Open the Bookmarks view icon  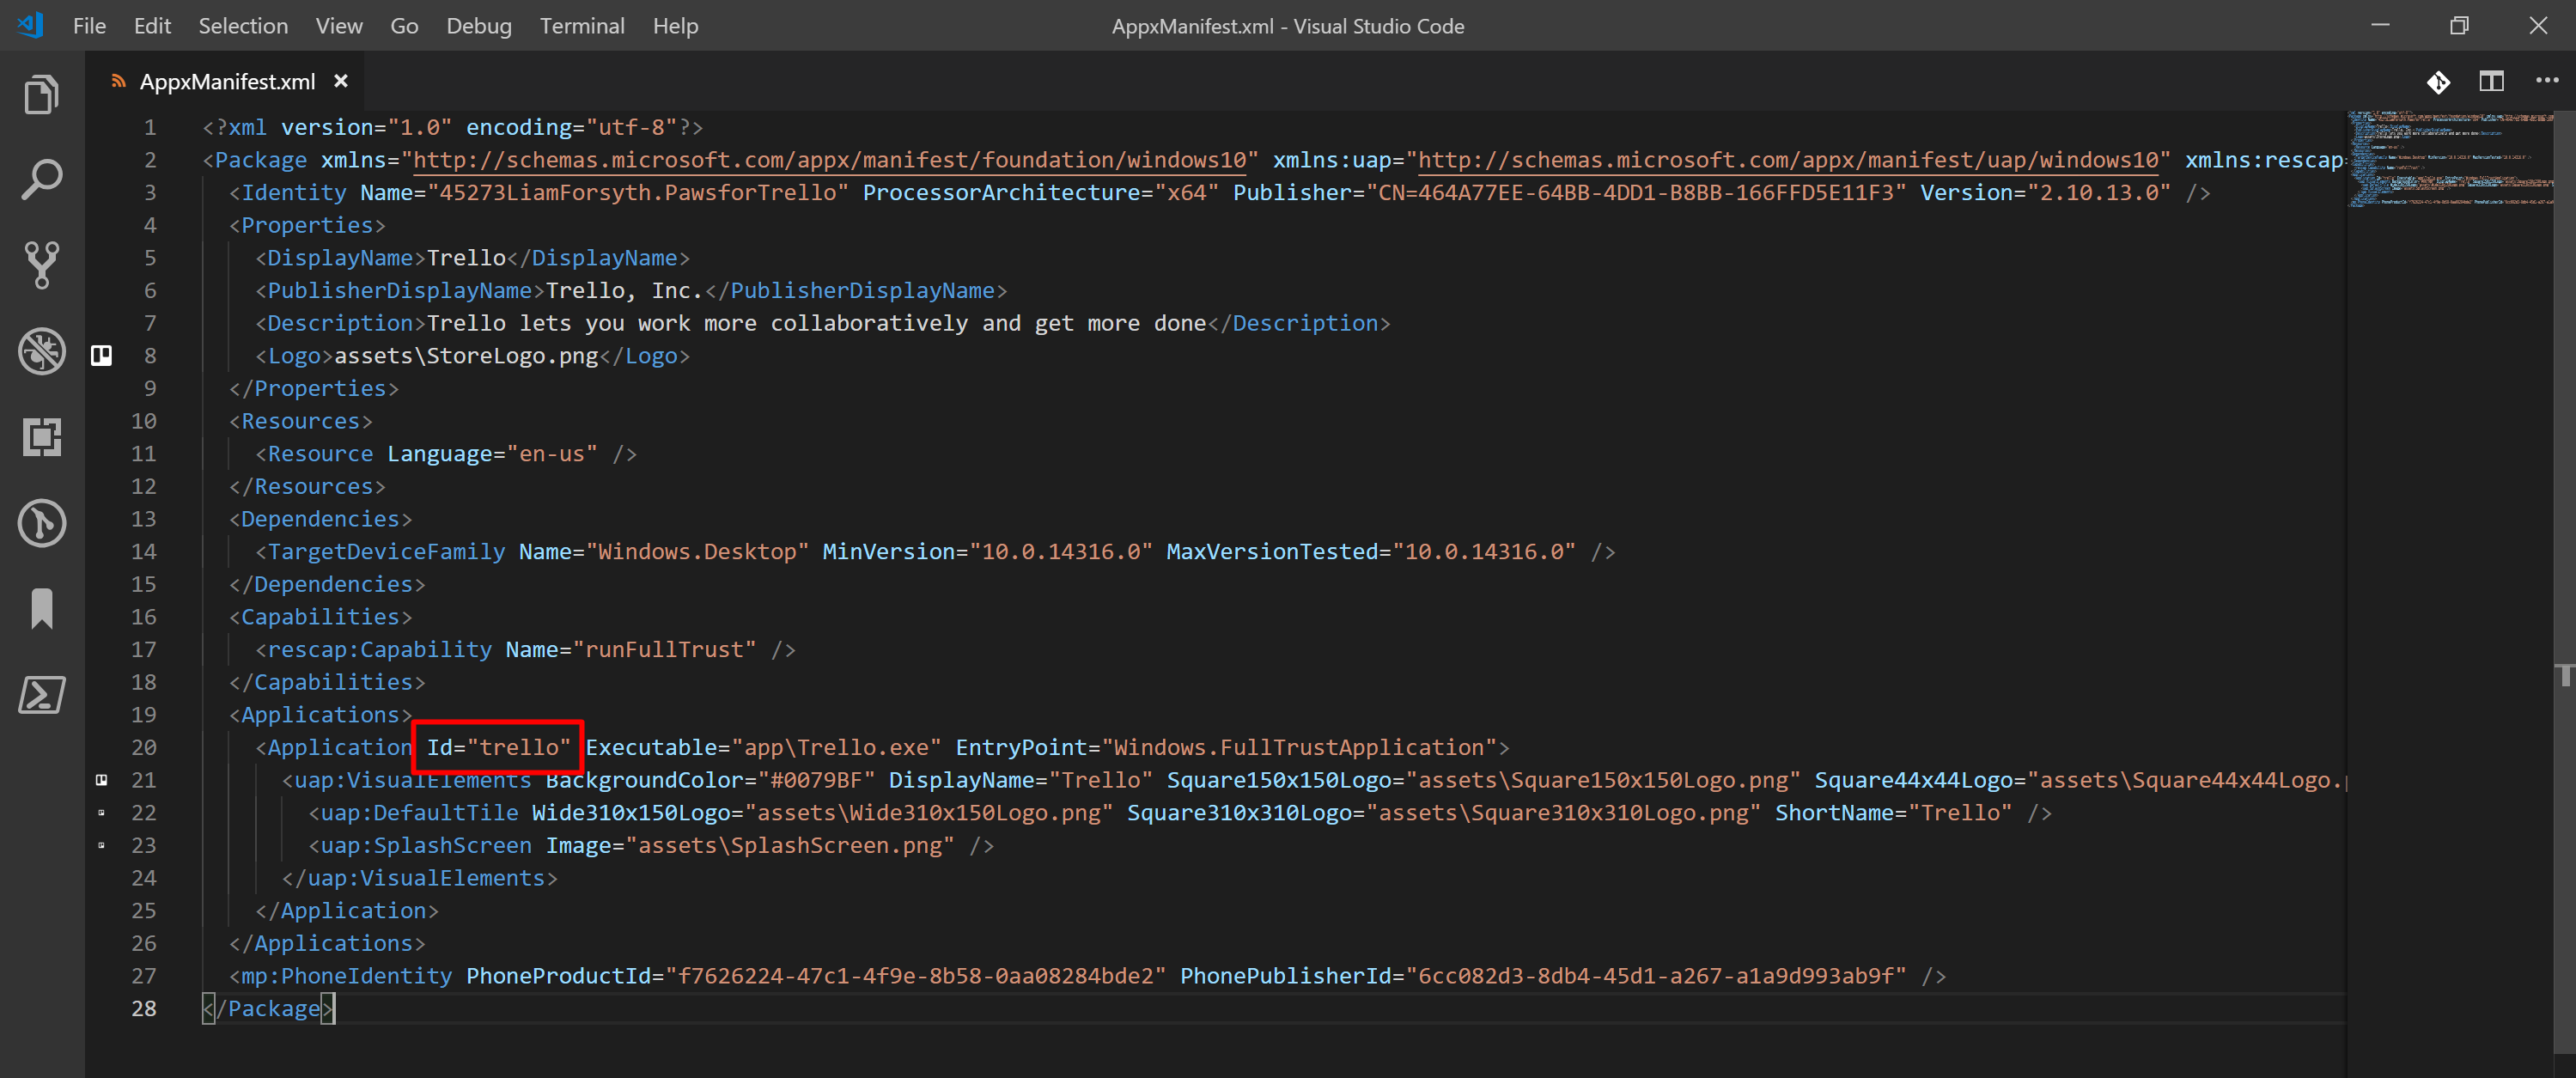(42, 609)
